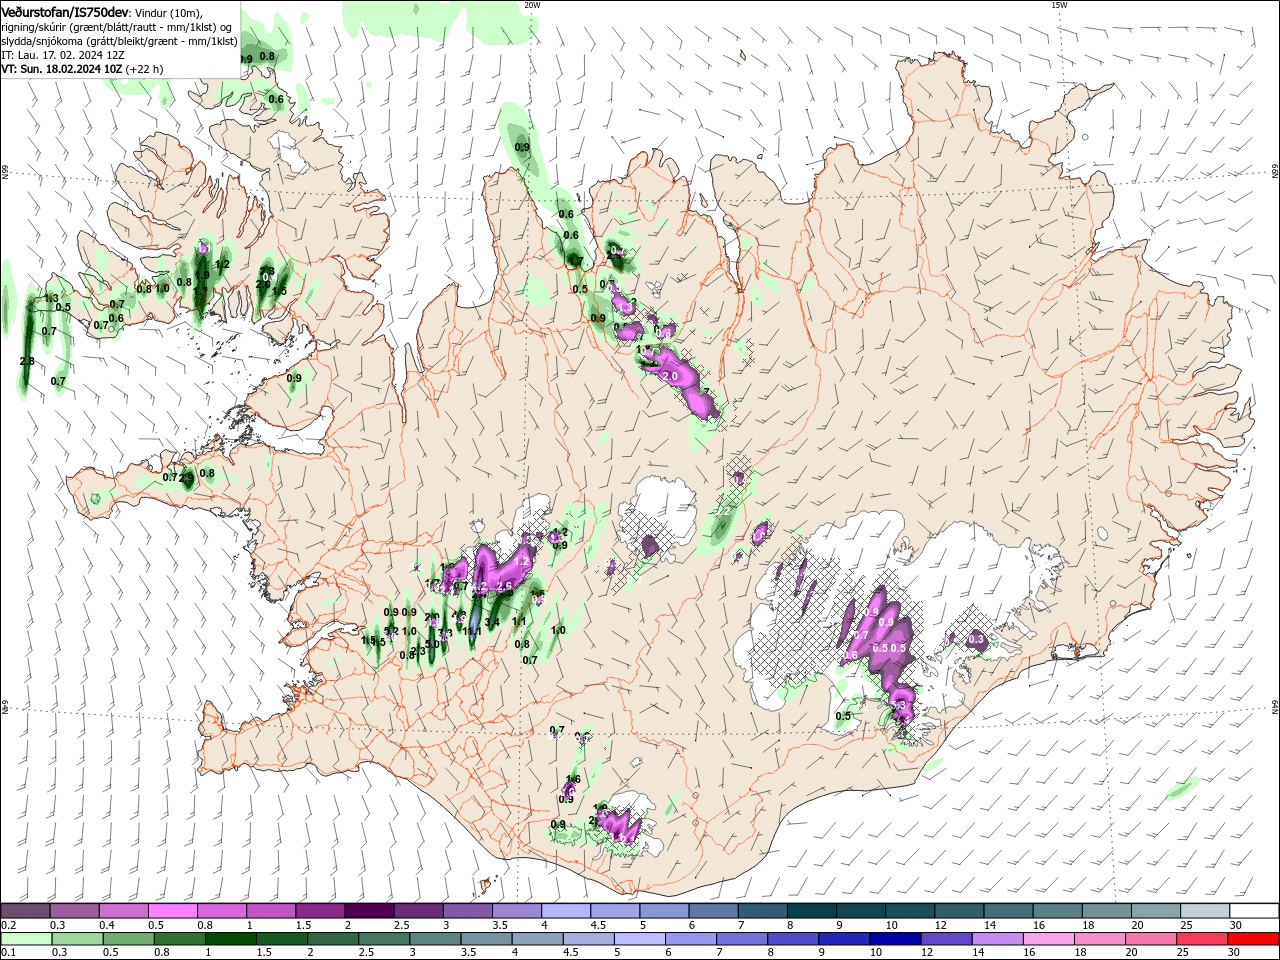
Task: Click the dark navy blue swatch in lower legend
Action: tap(893, 939)
